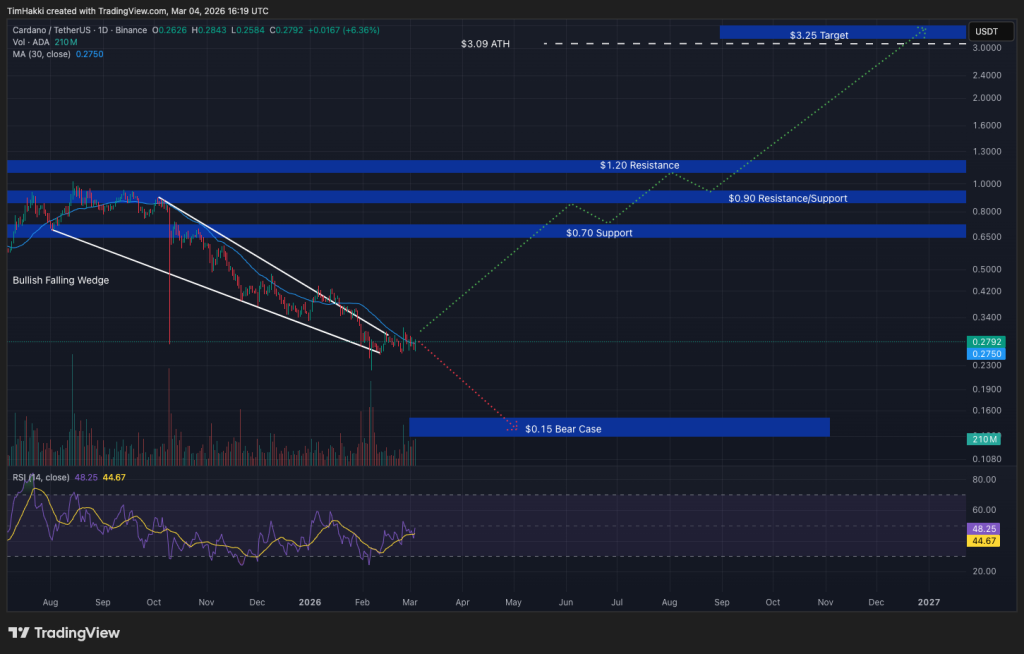Click the $0.90 Resistance/Support label
Screen dimensions: 1024x654
click(x=787, y=198)
